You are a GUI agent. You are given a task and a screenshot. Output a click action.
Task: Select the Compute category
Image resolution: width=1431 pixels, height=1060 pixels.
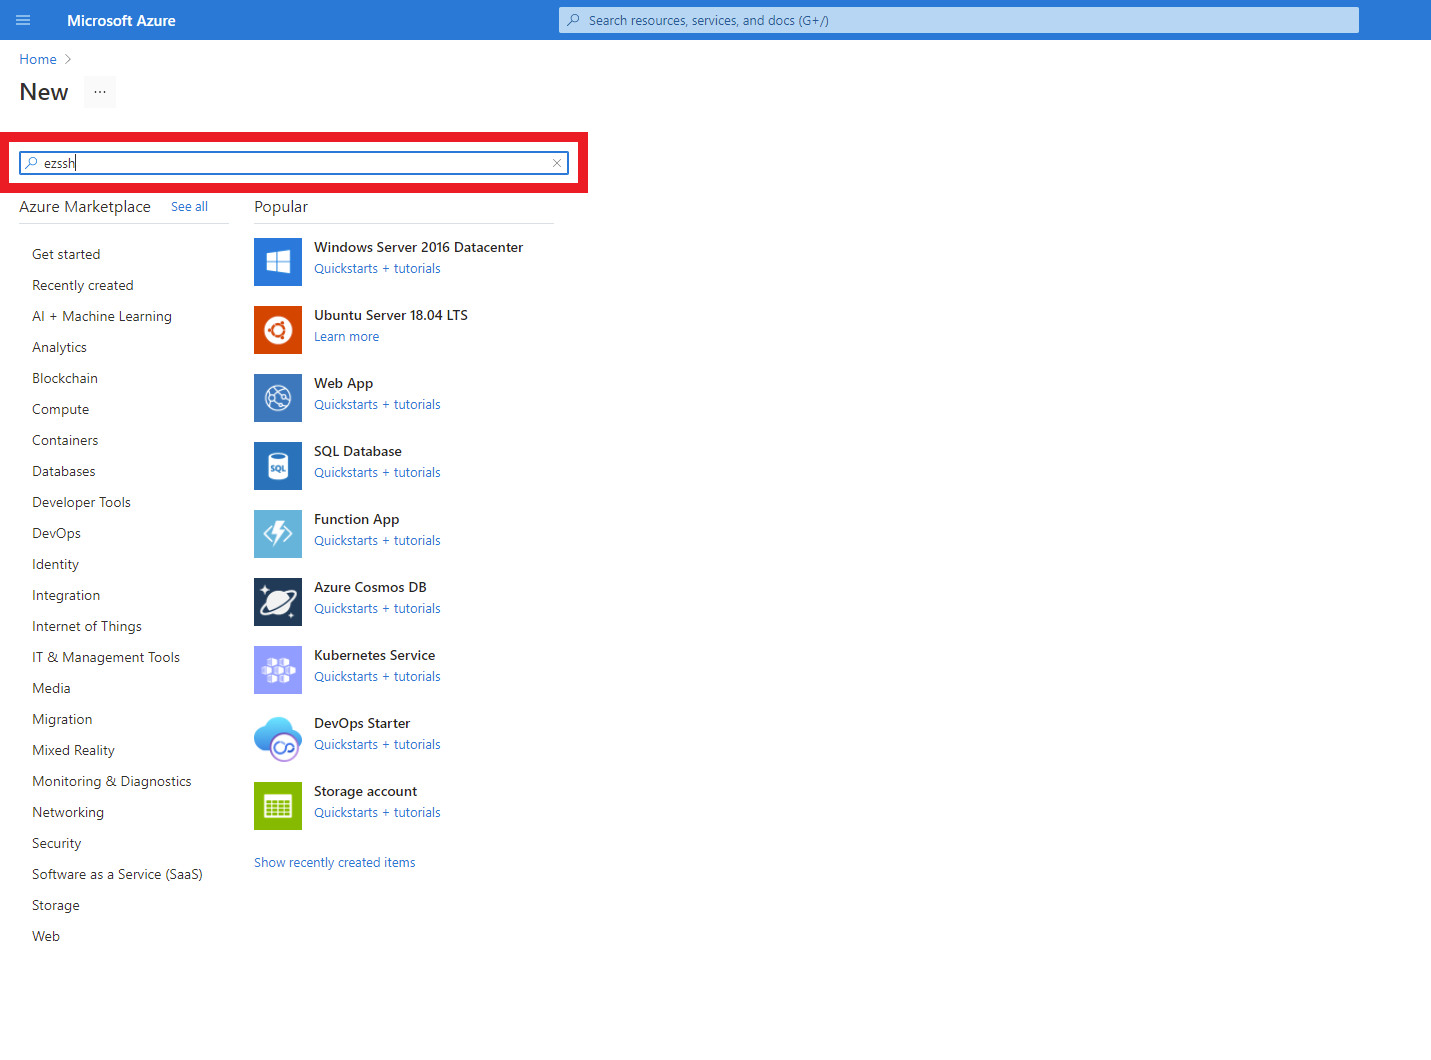click(60, 409)
